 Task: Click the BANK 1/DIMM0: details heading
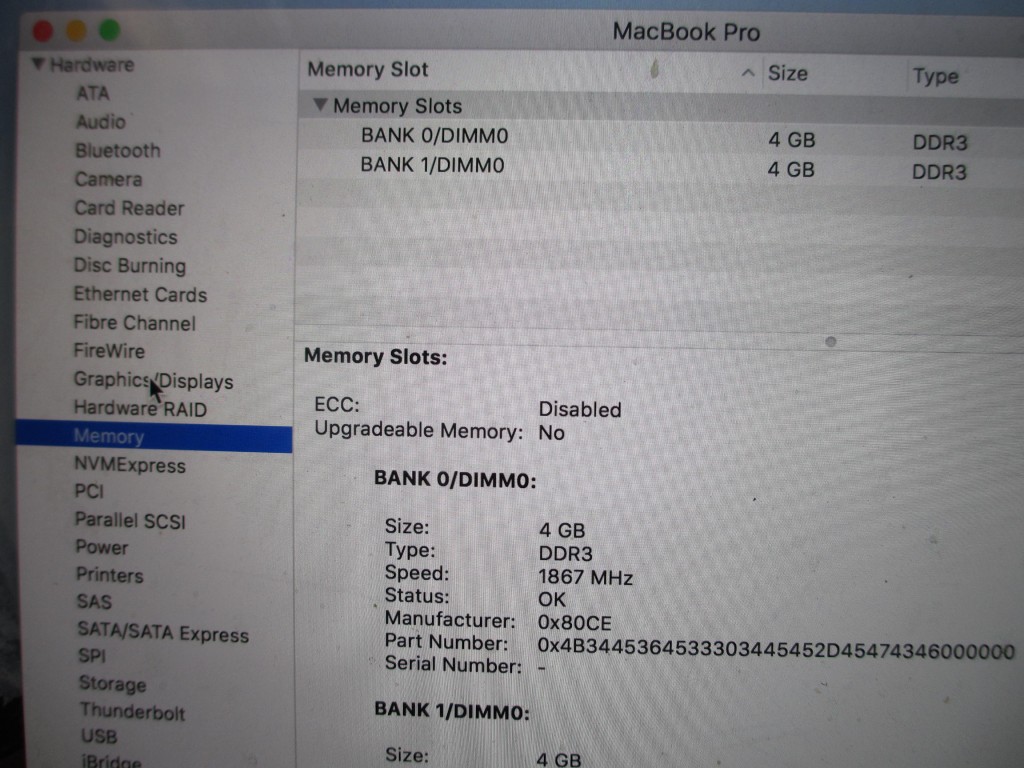click(452, 711)
